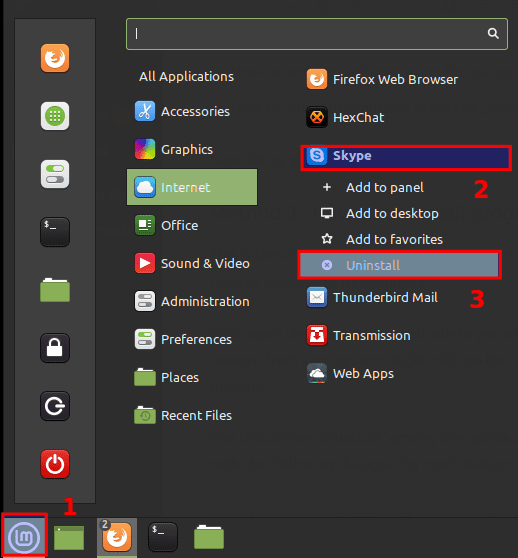518x558 pixels.
Task: Launch Web Apps from the application list
Action: click(350, 373)
